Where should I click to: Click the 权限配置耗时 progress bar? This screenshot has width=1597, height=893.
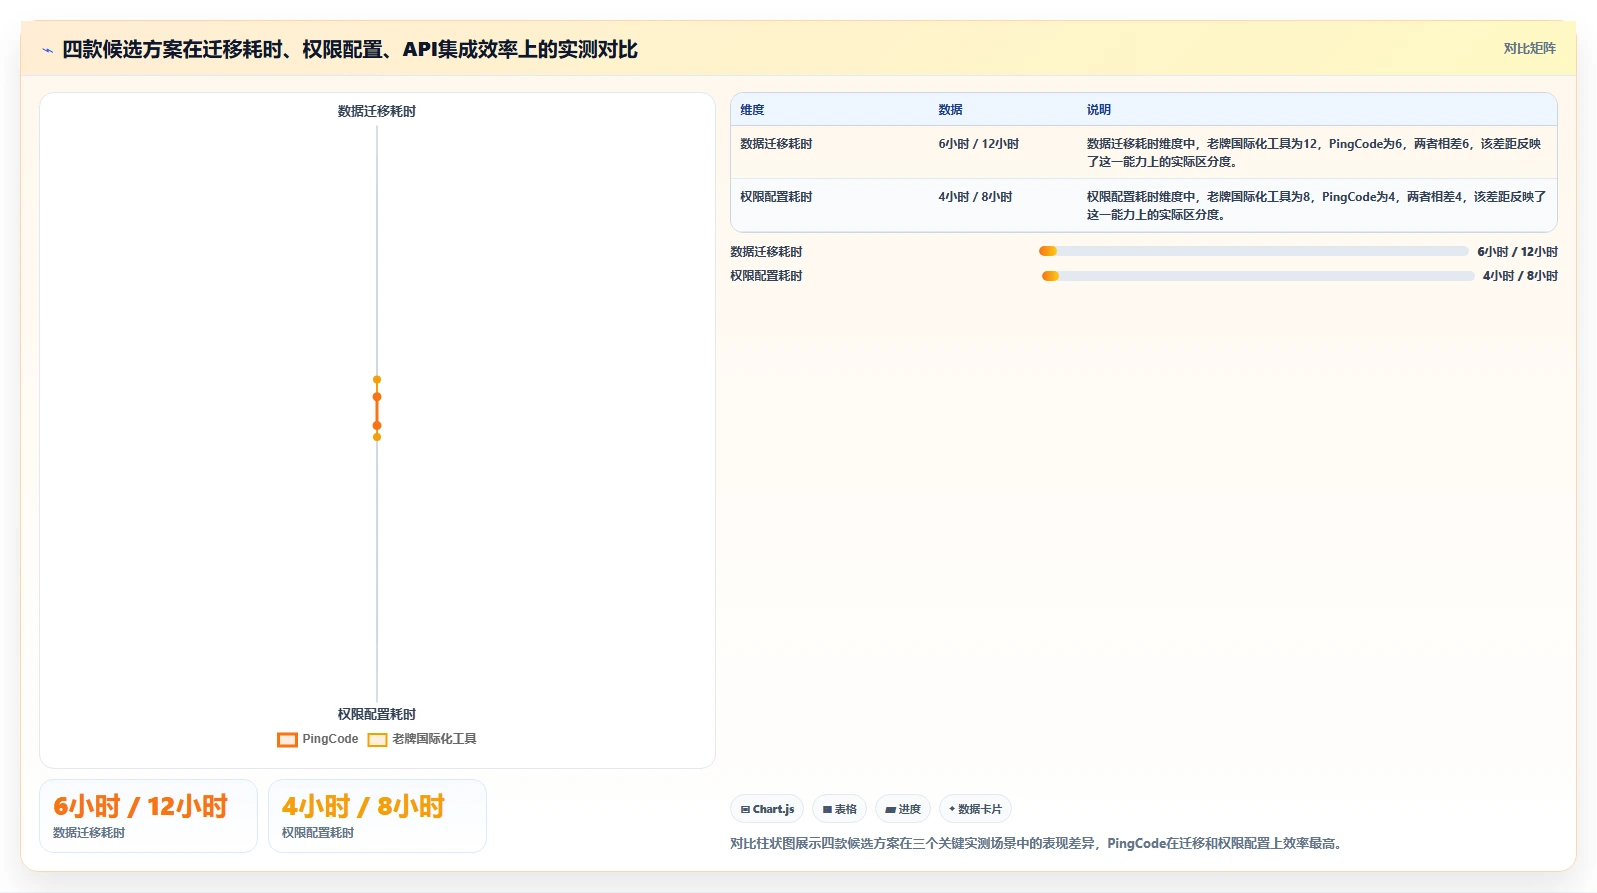tap(1258, 276)
